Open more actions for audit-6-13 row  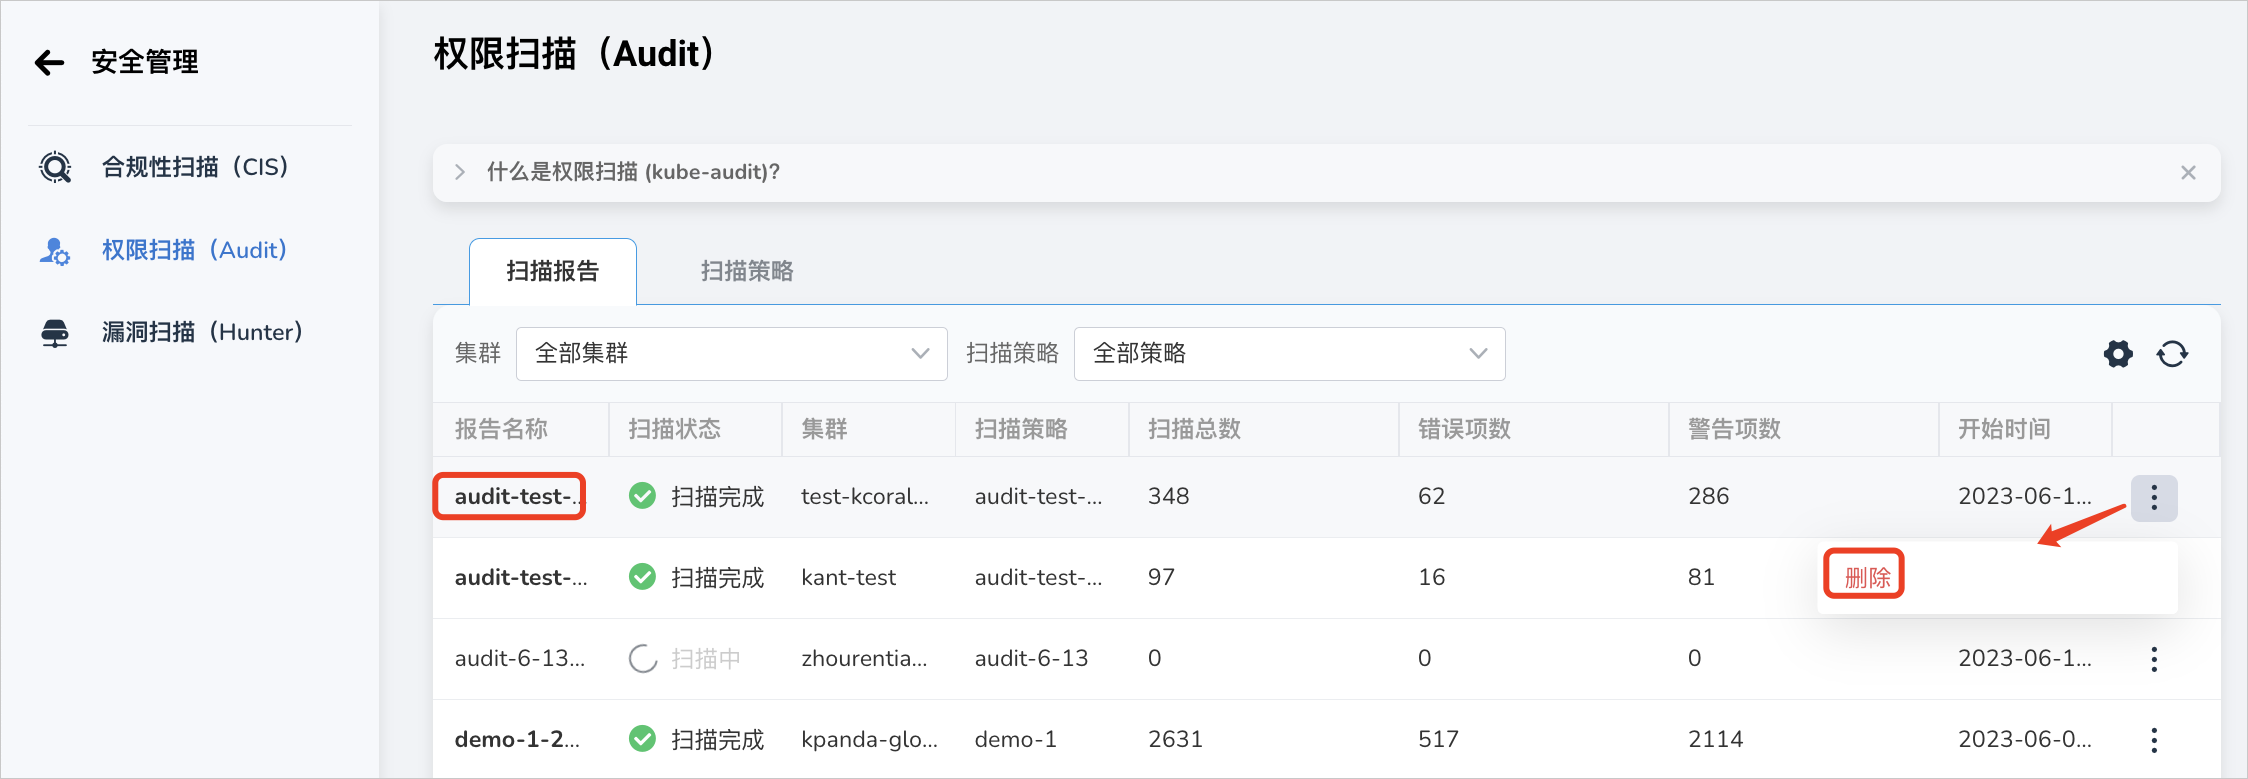2154,659
